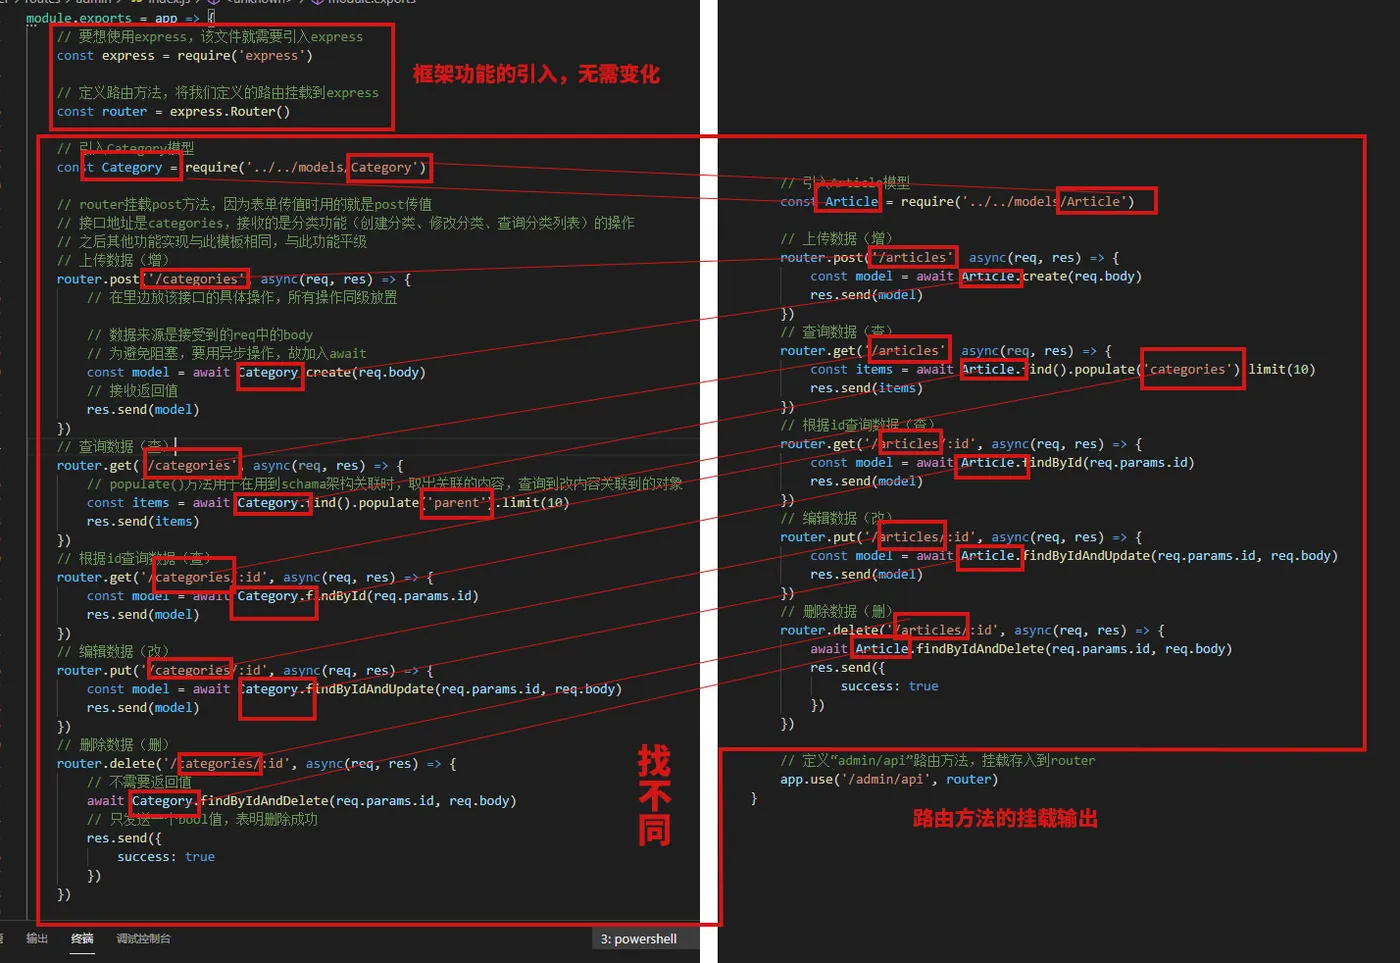Select the 终端 panel tab
The image size is (1400, 963).
(x=82, y=938)
